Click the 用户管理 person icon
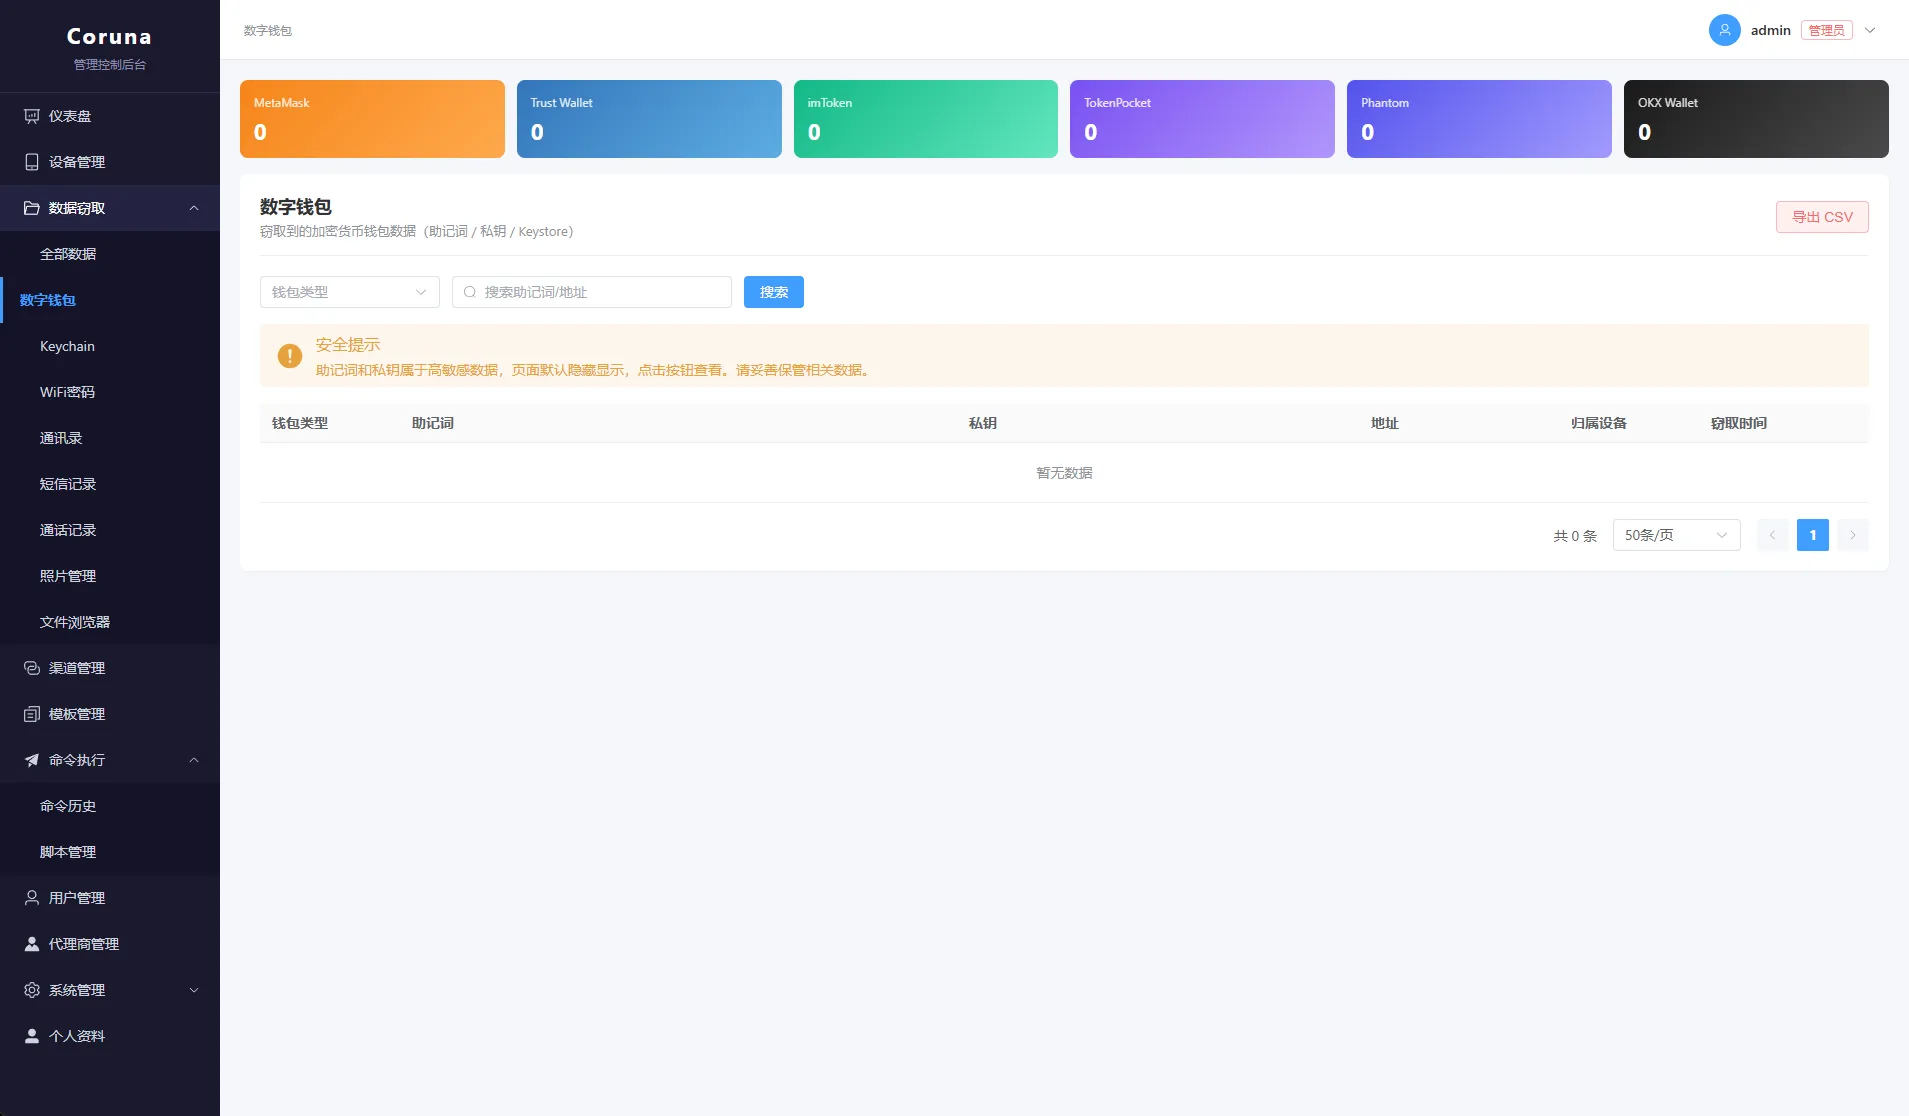Viewport: 1909px width, 1116px height. 32,898
